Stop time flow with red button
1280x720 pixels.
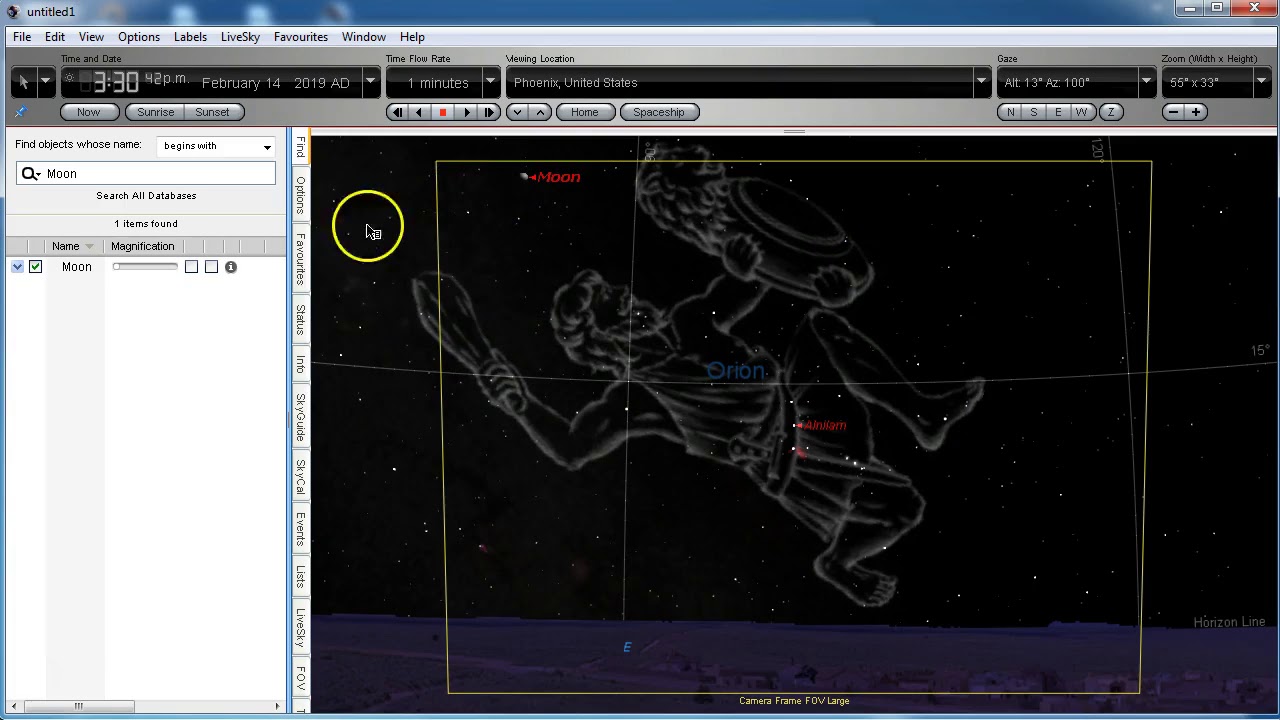[x=443, y=112]
